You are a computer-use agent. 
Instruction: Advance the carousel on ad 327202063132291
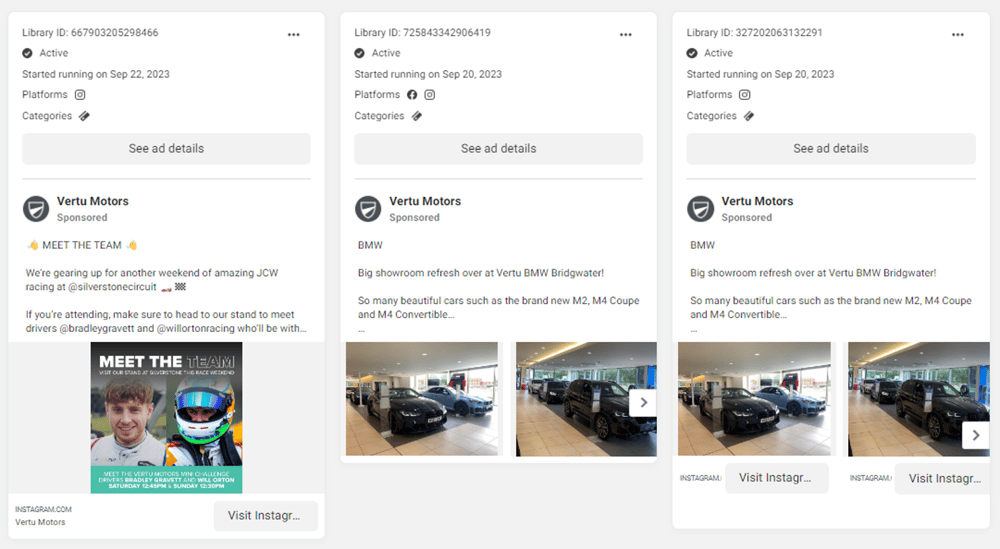coord(976,436)
